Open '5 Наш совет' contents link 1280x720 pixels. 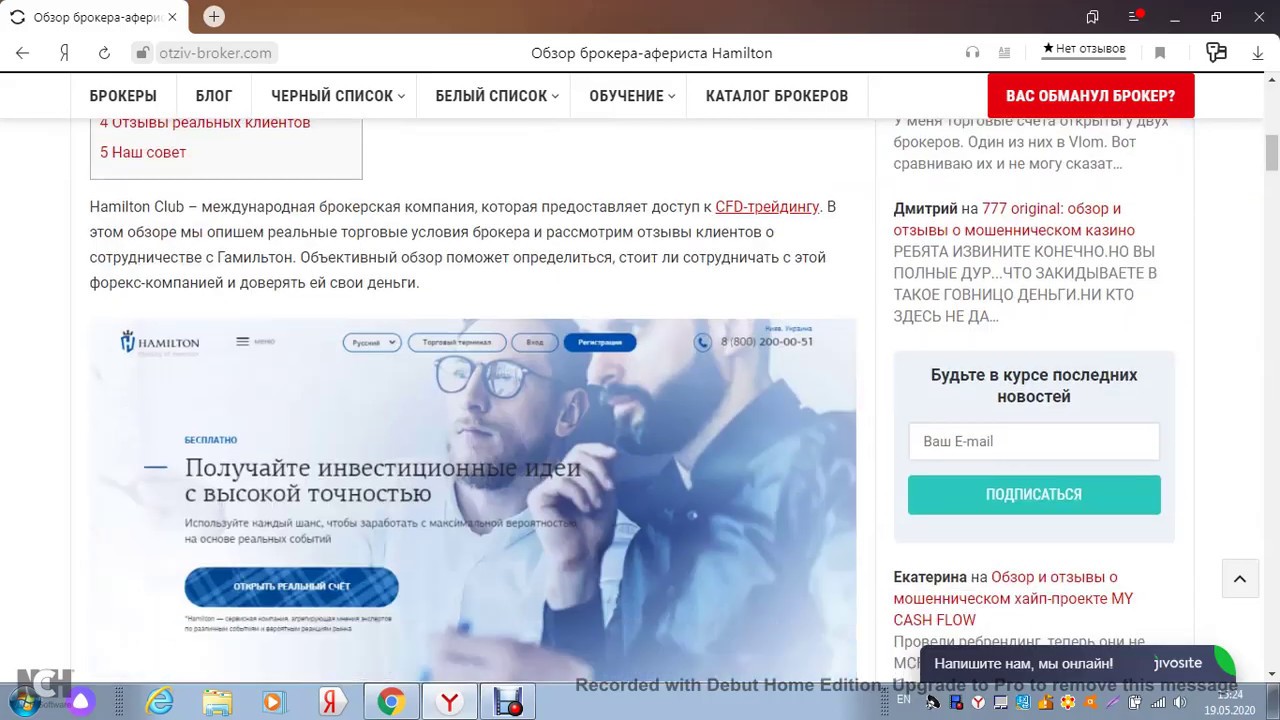pyautogui.click(x=143, y=152)
